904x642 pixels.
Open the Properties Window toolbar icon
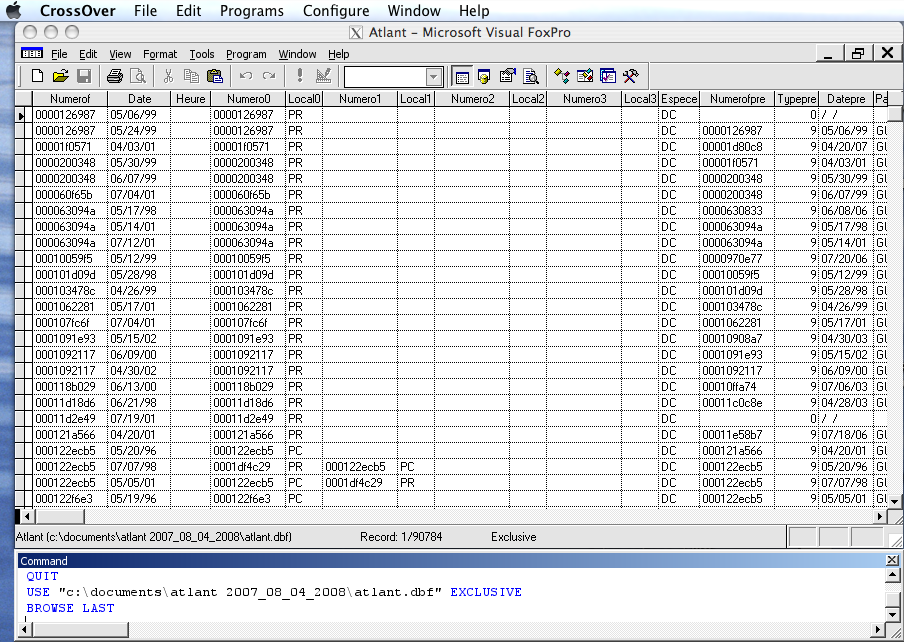tap(507, 76)
